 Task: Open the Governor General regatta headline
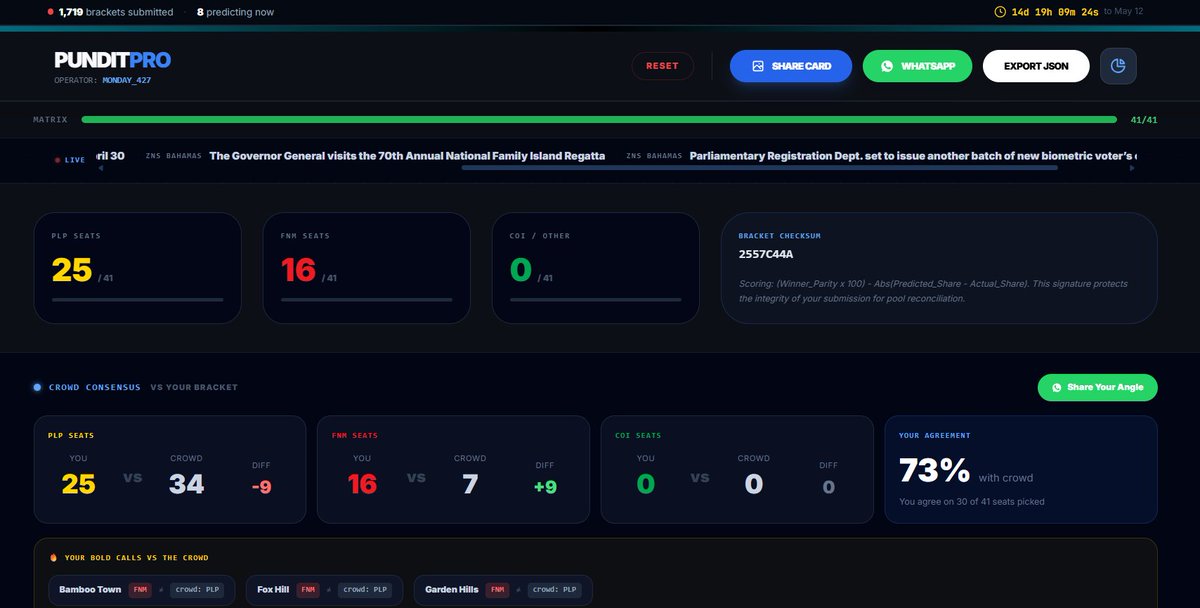pos(407,156)
